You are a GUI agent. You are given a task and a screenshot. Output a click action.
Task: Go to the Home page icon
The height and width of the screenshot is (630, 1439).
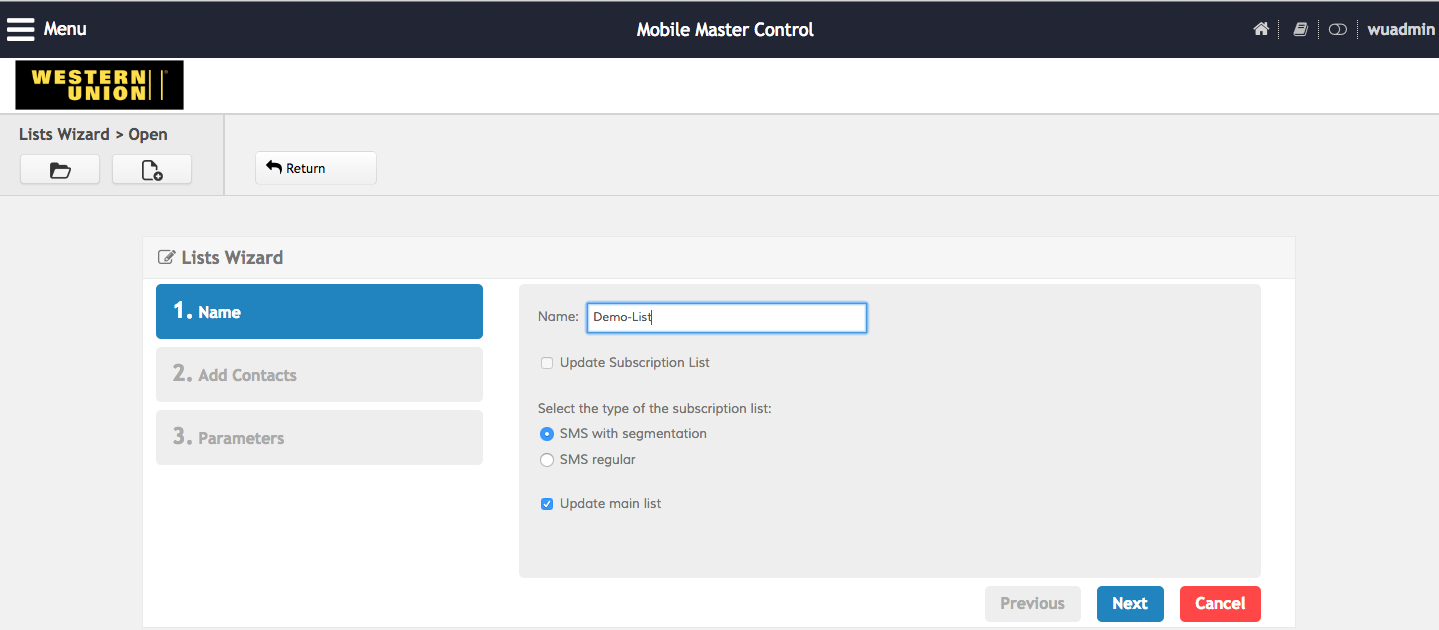(1261, 30)
